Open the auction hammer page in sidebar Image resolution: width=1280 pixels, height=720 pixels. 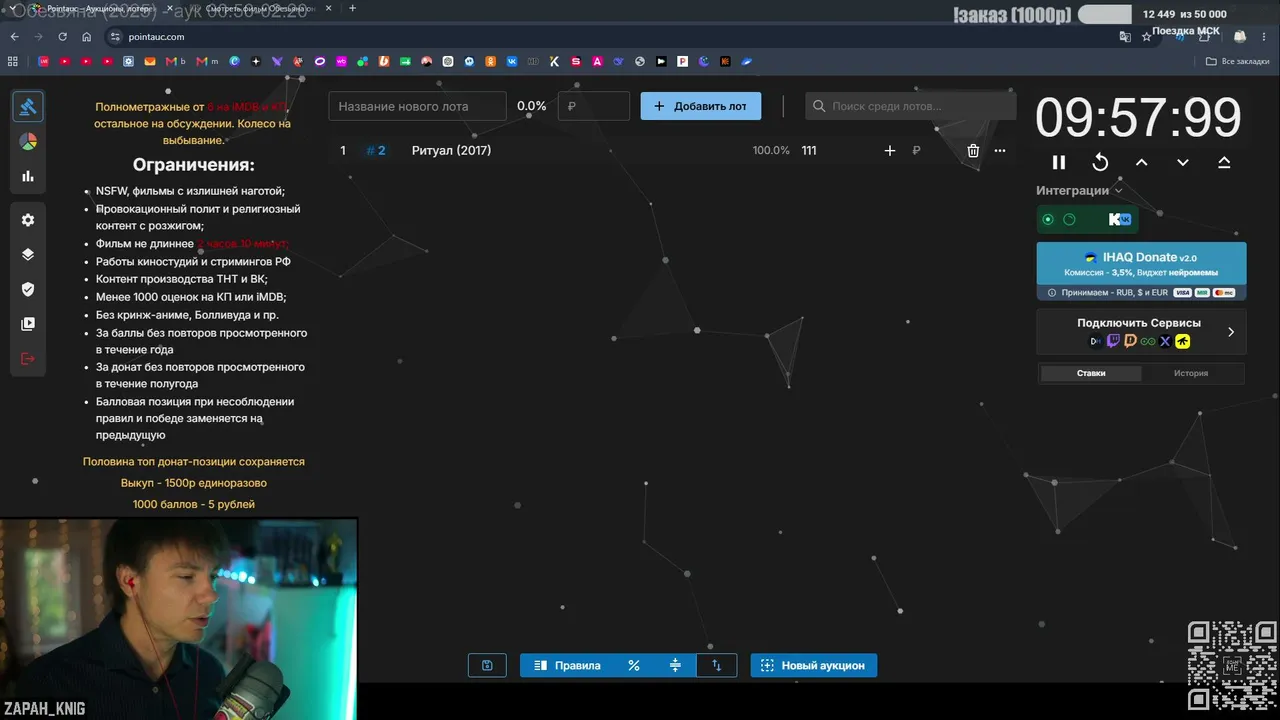click(28, 106)
